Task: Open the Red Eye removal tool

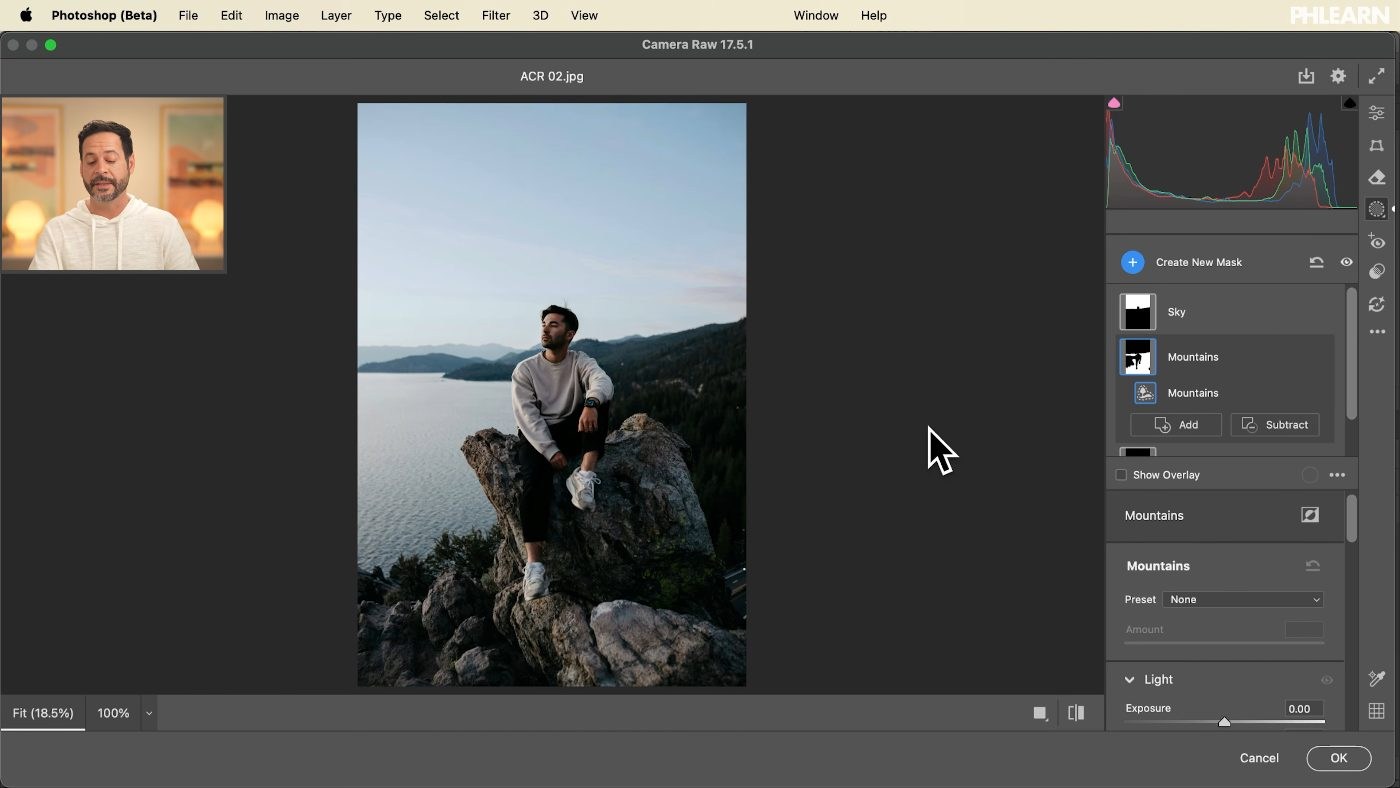Action: point(1377,241)
